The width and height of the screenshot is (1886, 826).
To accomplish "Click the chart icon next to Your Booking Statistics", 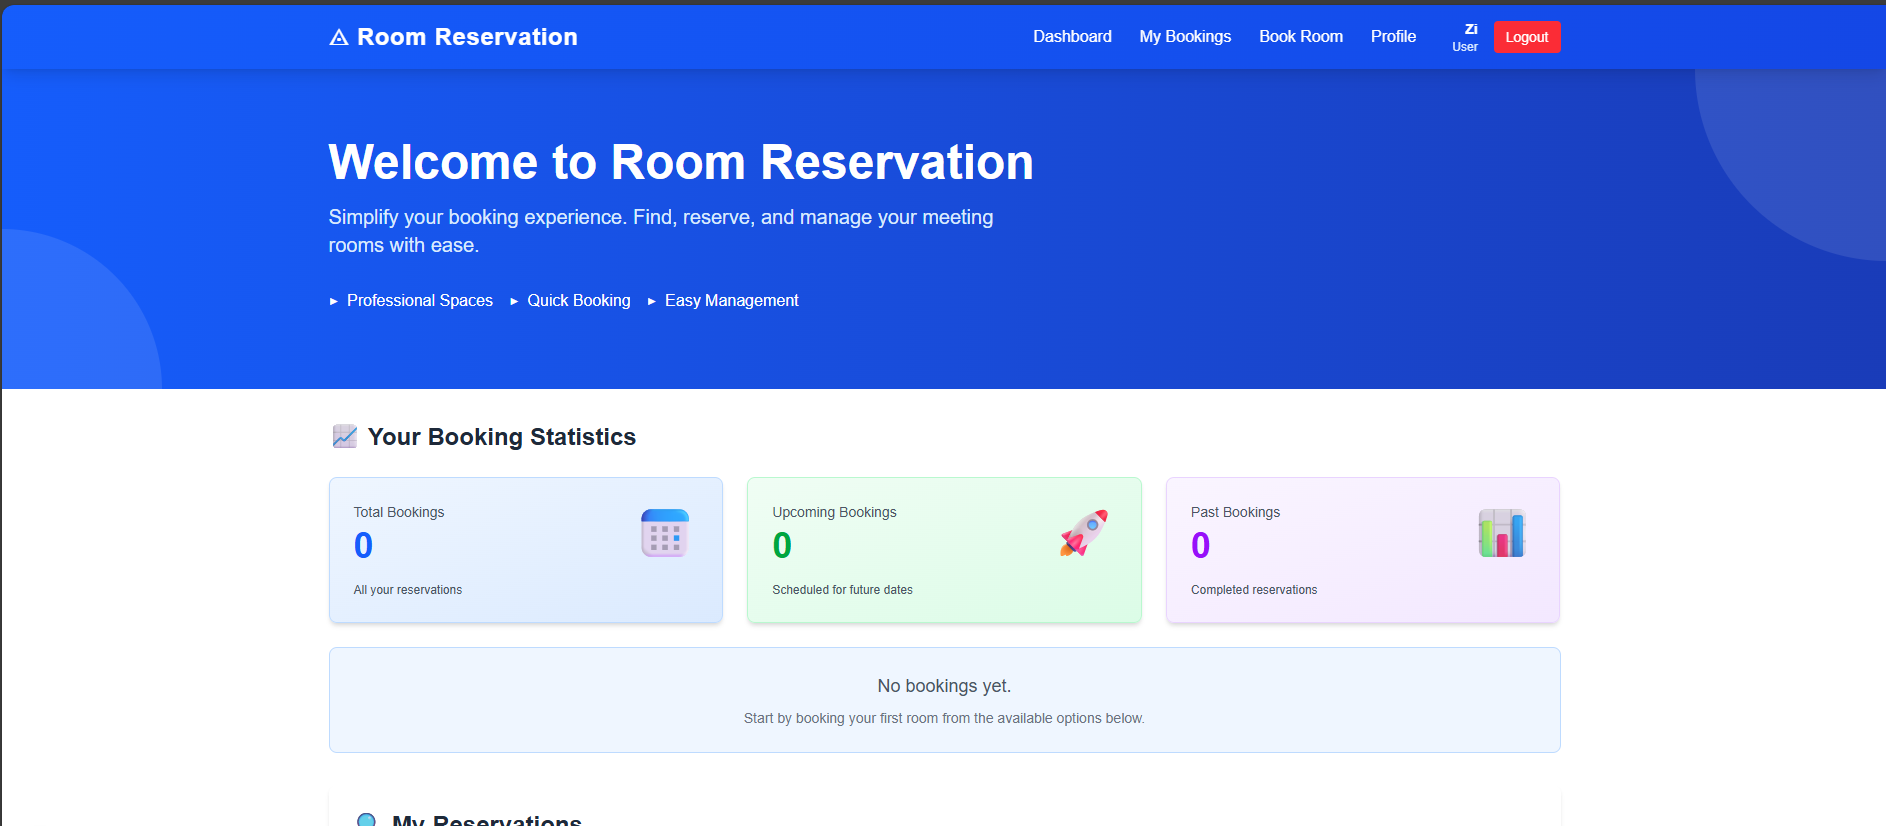I will (x=344, y=437).
